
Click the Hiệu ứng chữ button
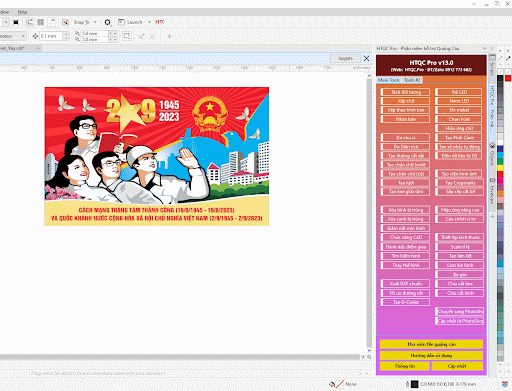(x=459, y=128)
